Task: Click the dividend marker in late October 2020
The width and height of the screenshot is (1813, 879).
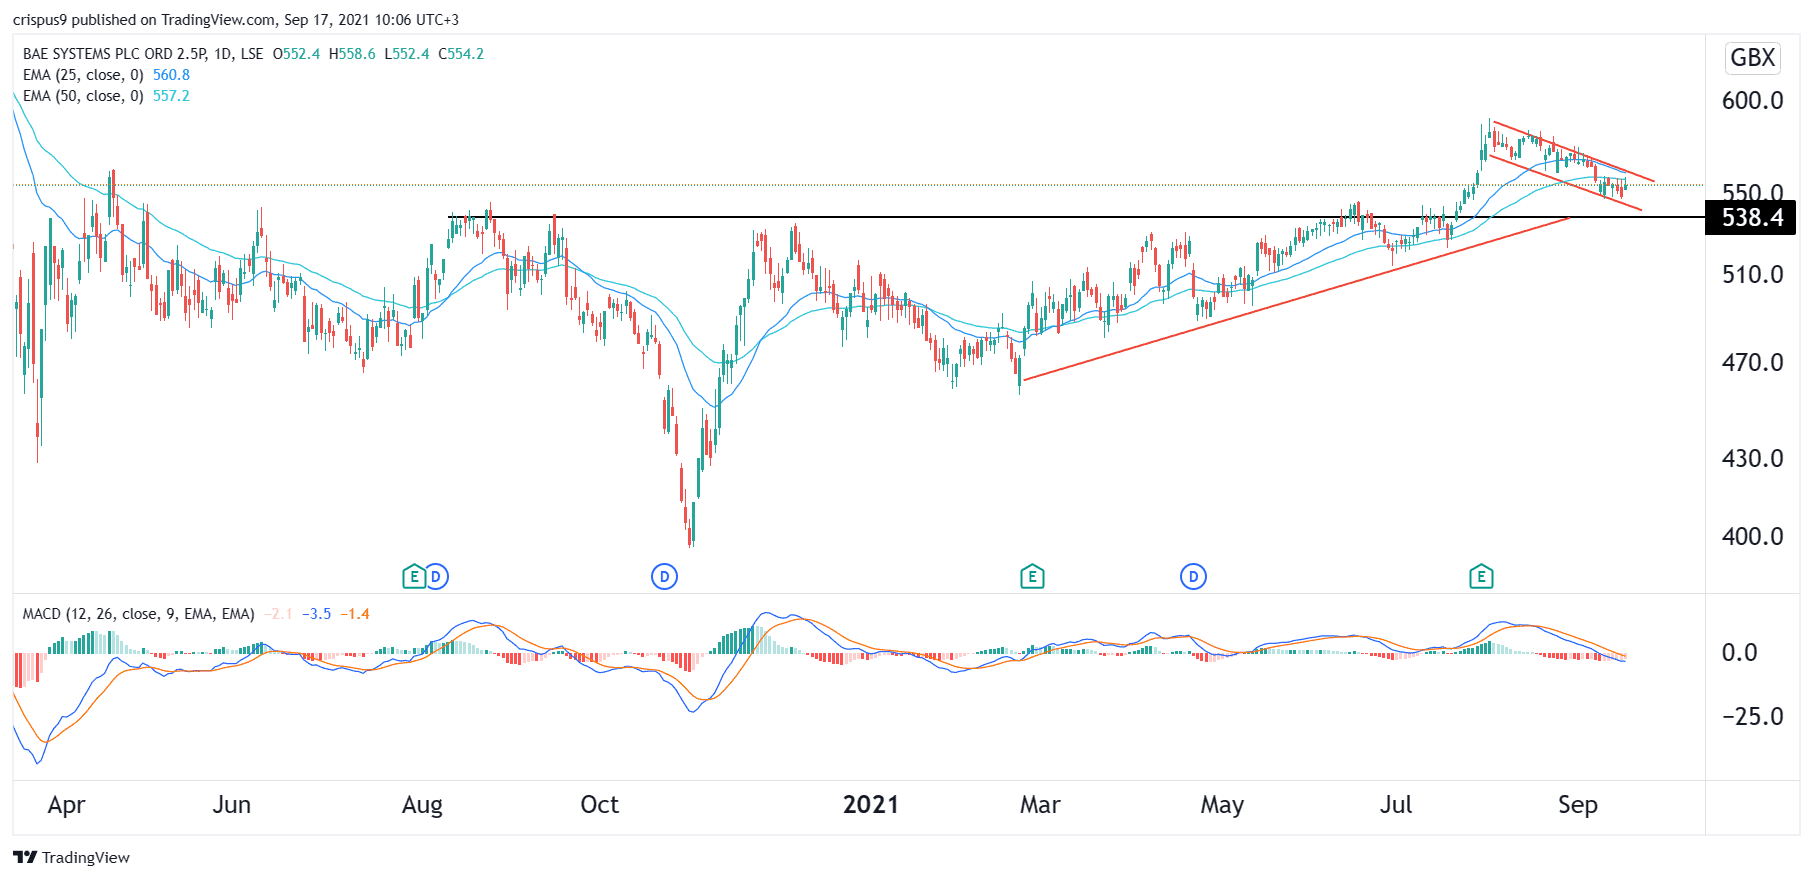Action: [664, 577]
